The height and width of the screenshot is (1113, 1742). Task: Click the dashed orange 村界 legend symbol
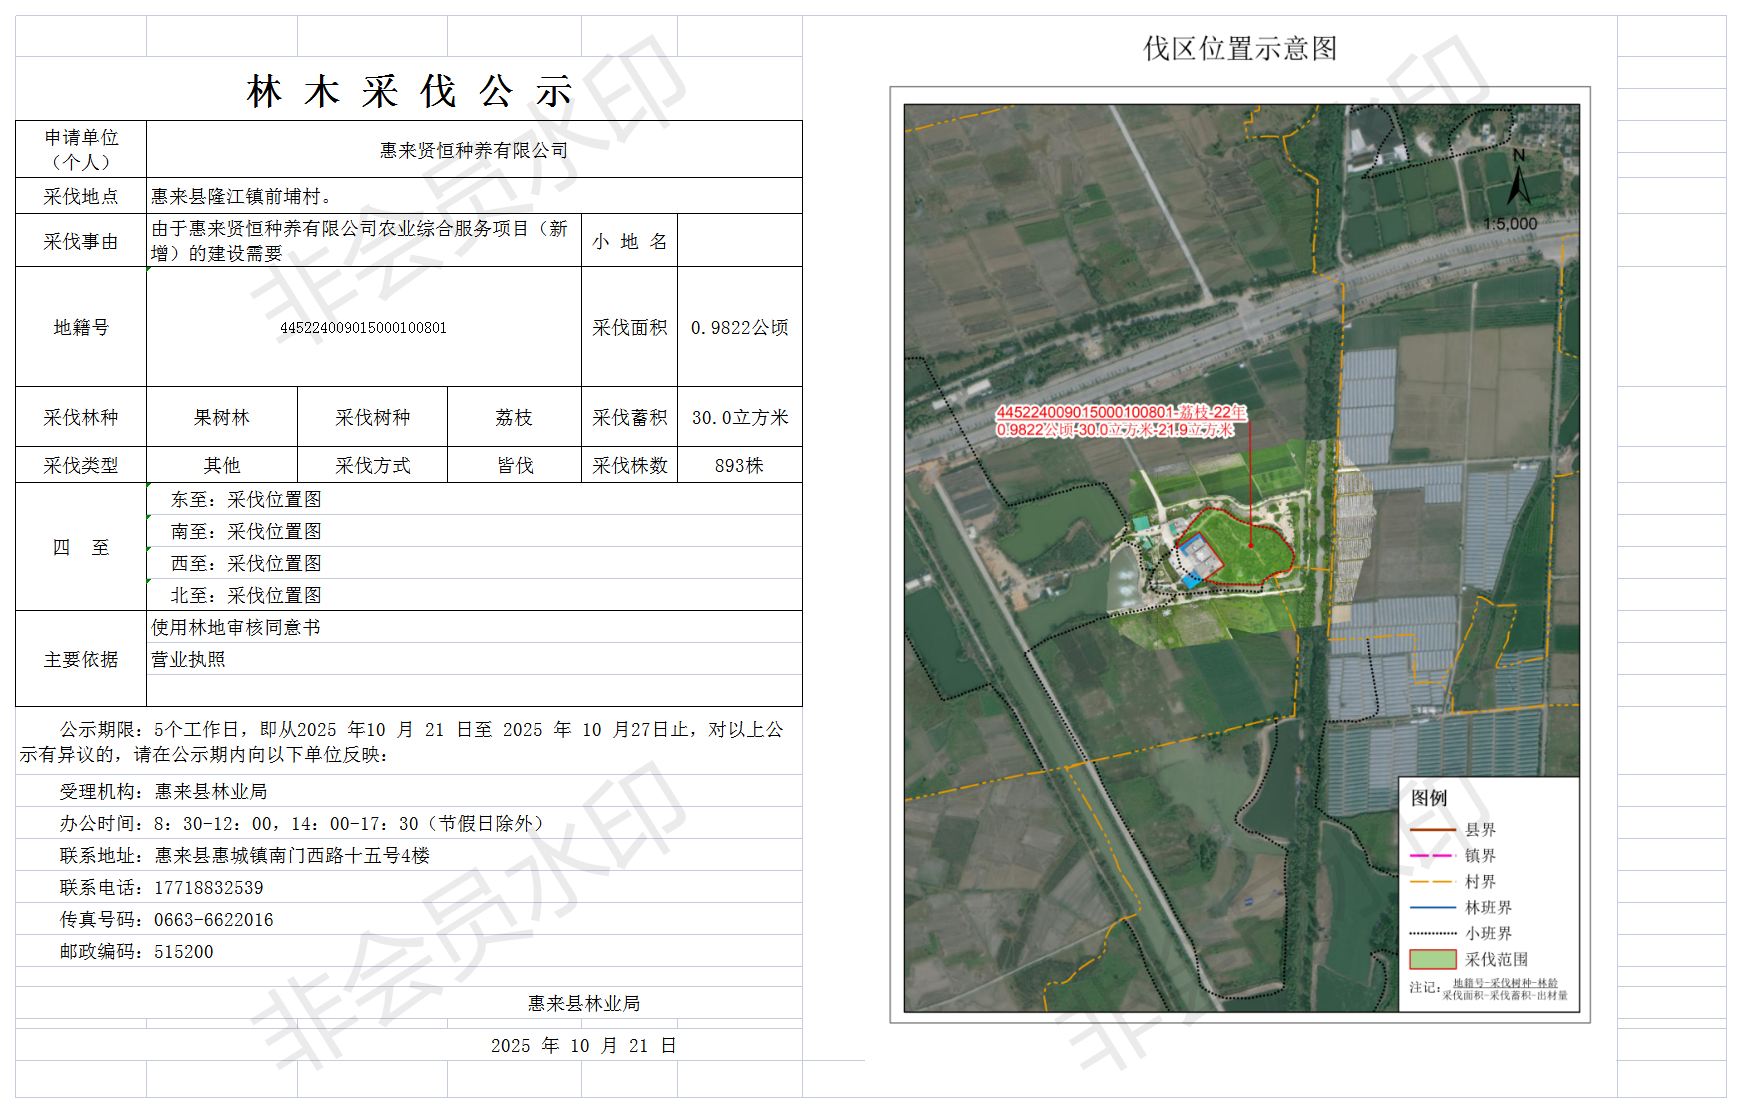pyautogui.click(x=1432, y=882)
